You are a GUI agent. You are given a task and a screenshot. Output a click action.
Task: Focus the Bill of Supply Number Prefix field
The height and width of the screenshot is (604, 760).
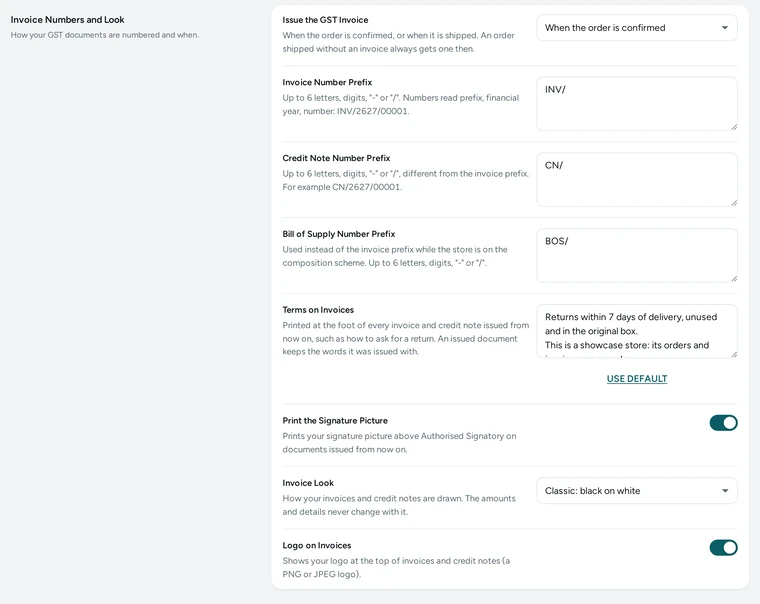click(637, 255)
